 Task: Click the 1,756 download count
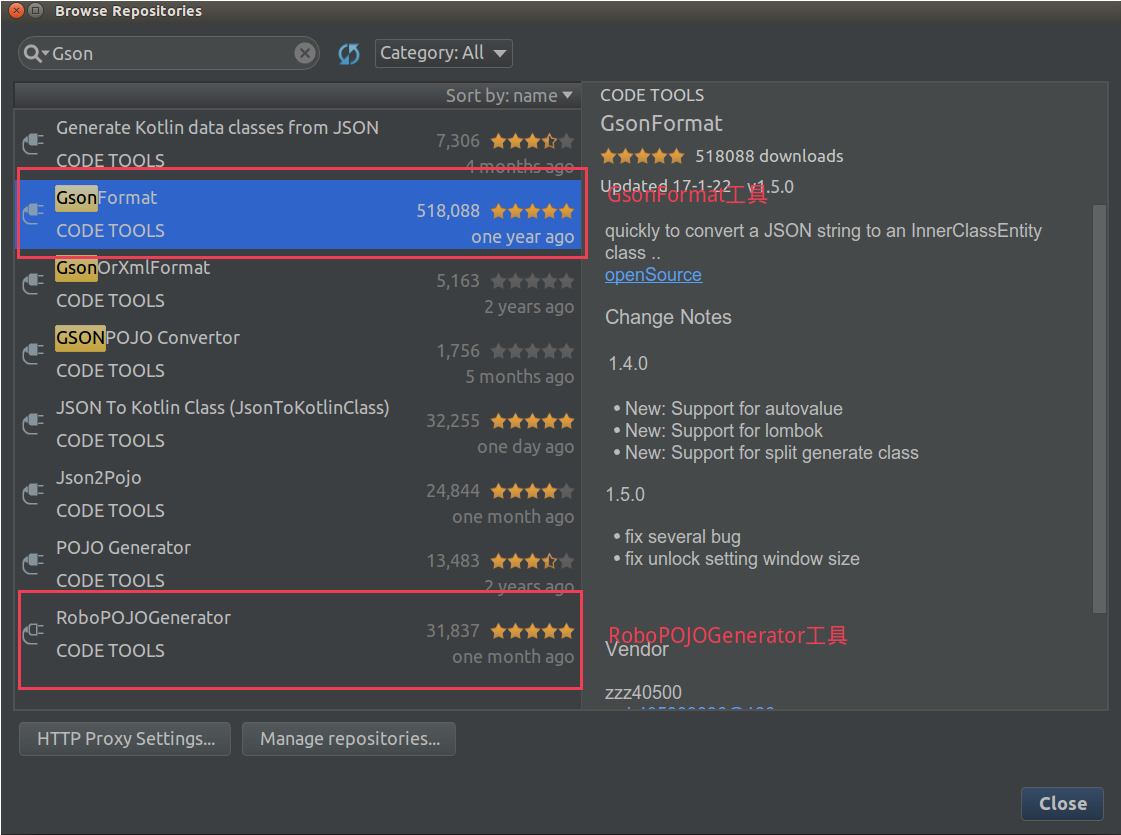(458, 351)
